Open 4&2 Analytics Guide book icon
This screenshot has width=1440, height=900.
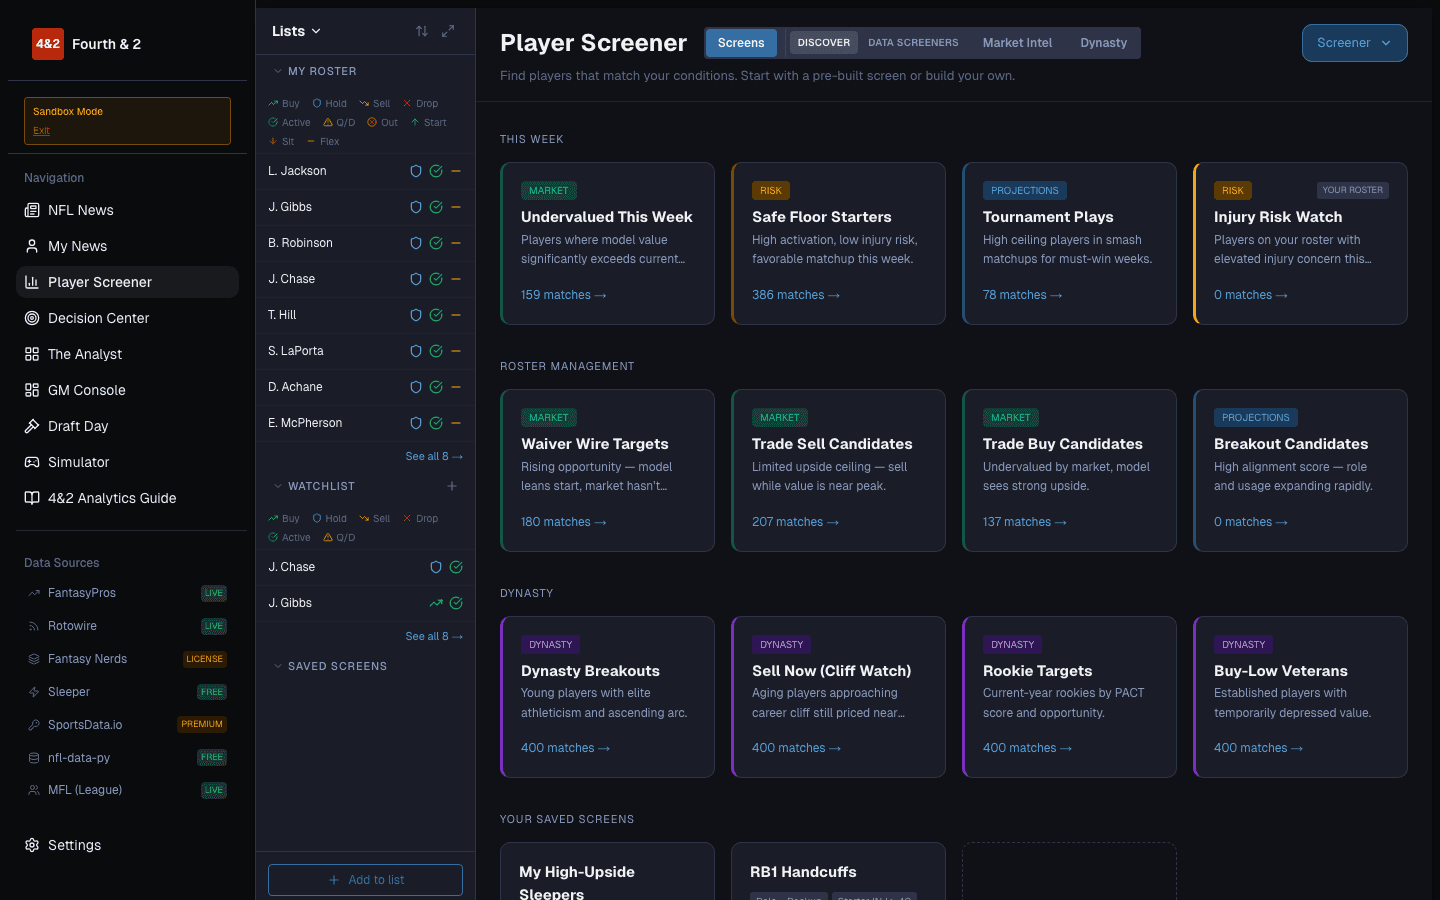[32, 498]
